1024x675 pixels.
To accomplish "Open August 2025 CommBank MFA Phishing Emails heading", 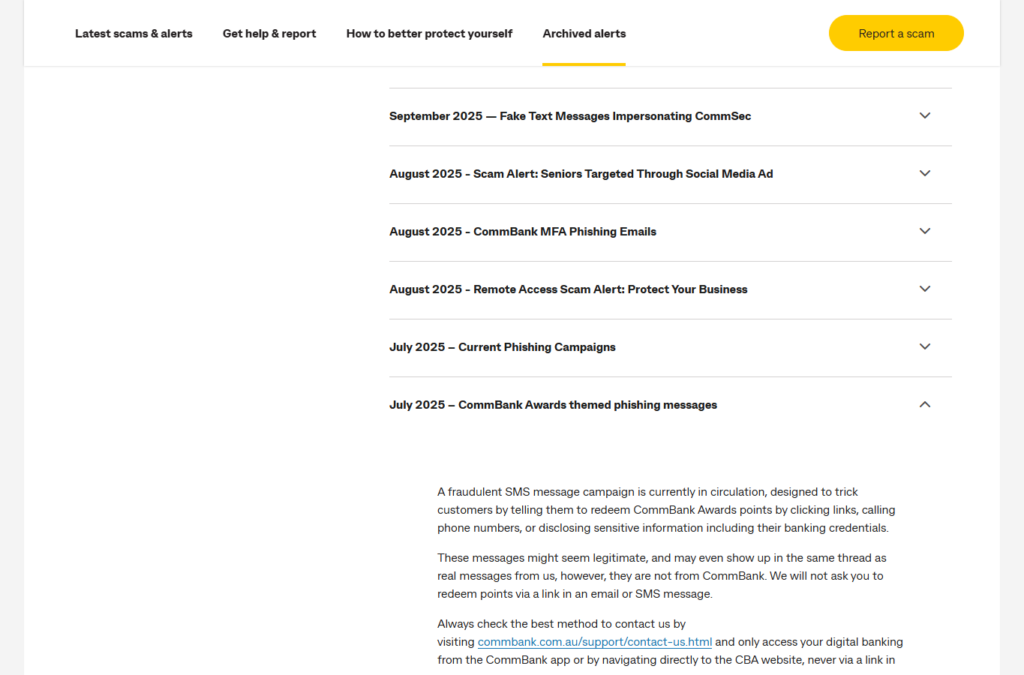I will click(522, 232).
